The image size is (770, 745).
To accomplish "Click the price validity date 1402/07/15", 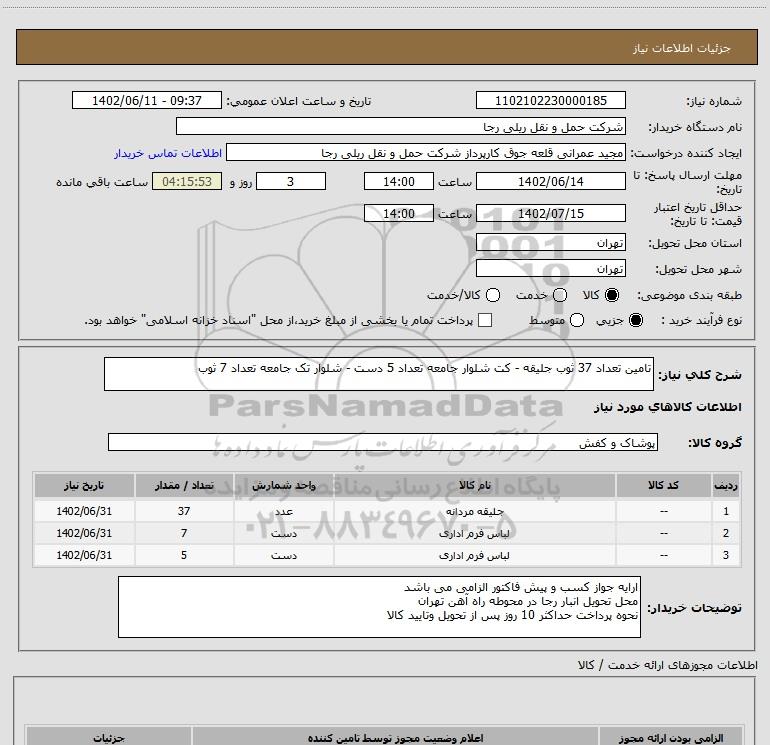I will click(550, 213).
